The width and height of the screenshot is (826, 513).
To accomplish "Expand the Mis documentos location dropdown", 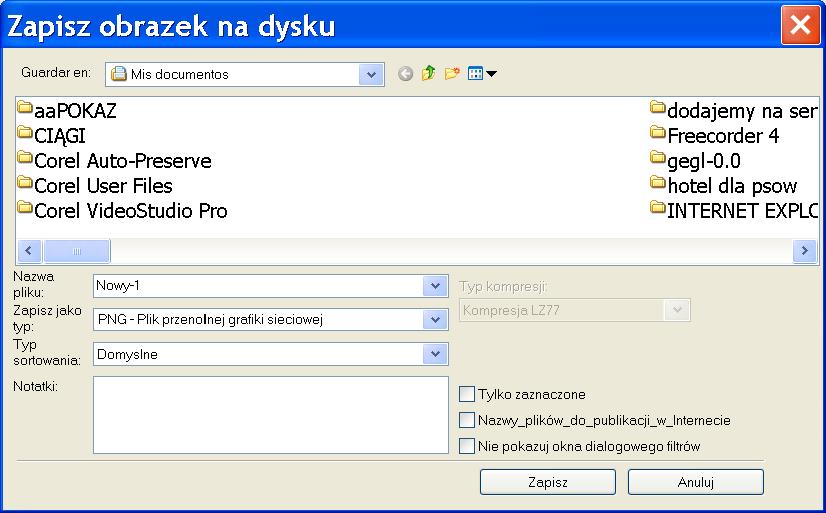I will point(372,74).
